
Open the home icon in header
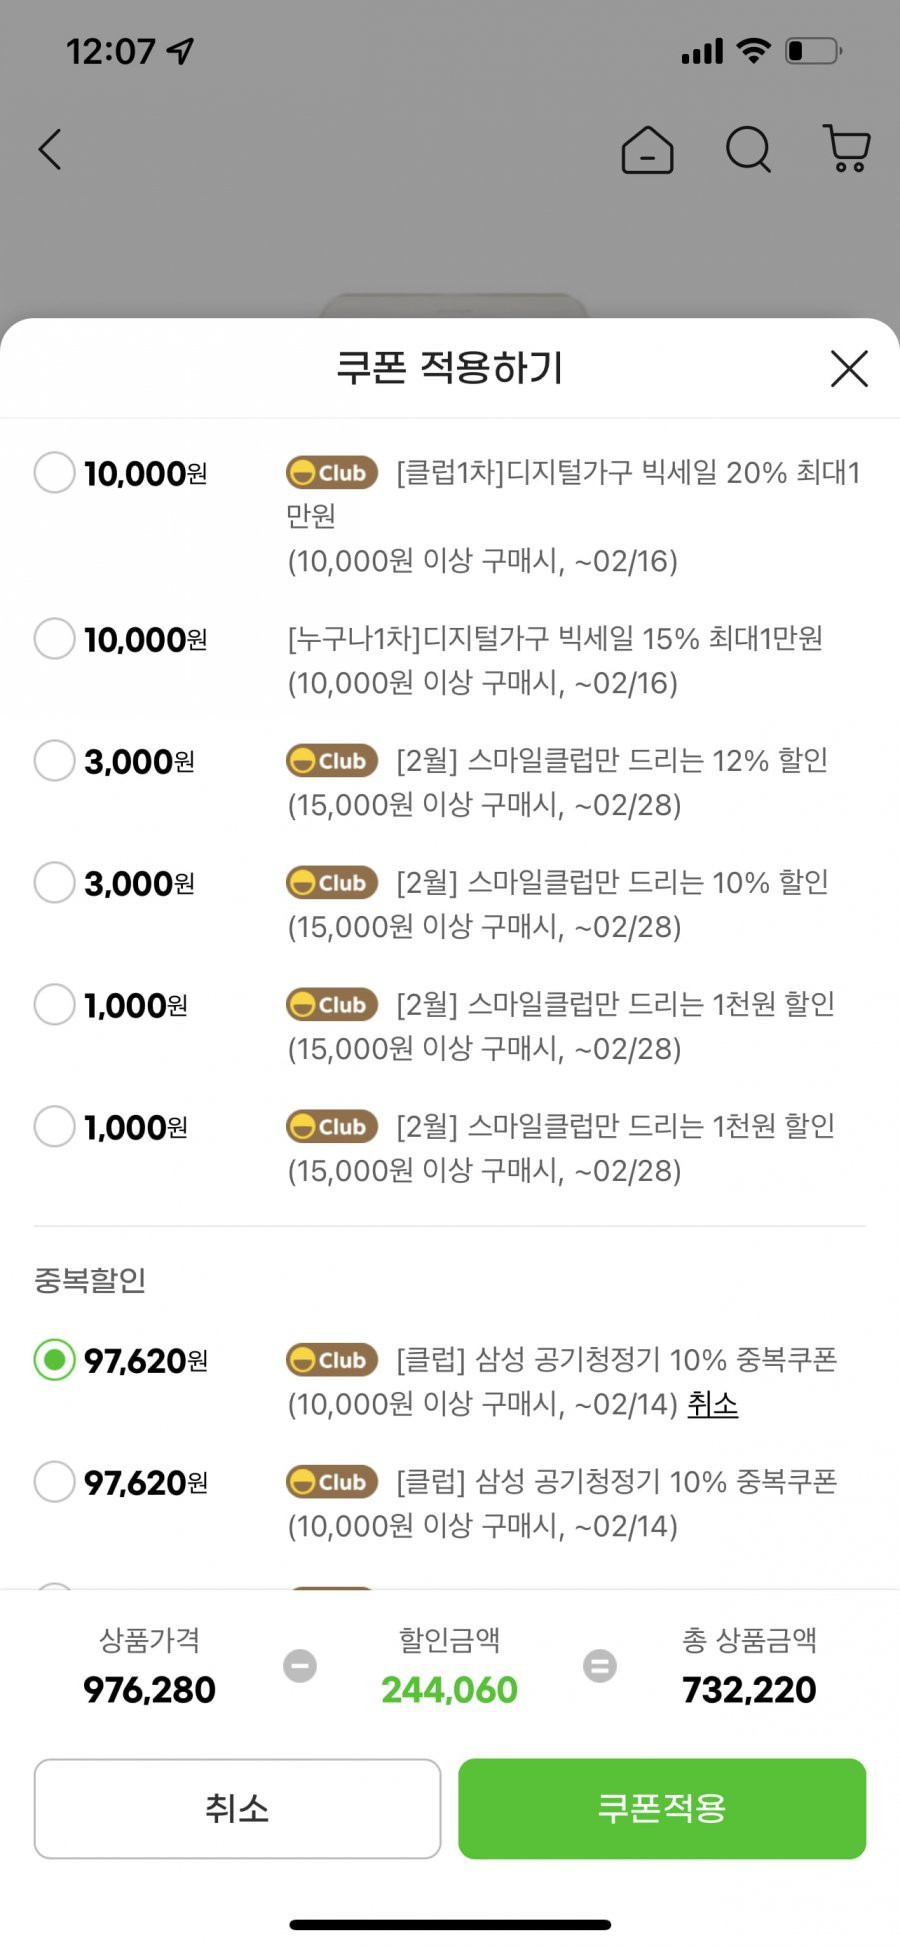point(647,150)
